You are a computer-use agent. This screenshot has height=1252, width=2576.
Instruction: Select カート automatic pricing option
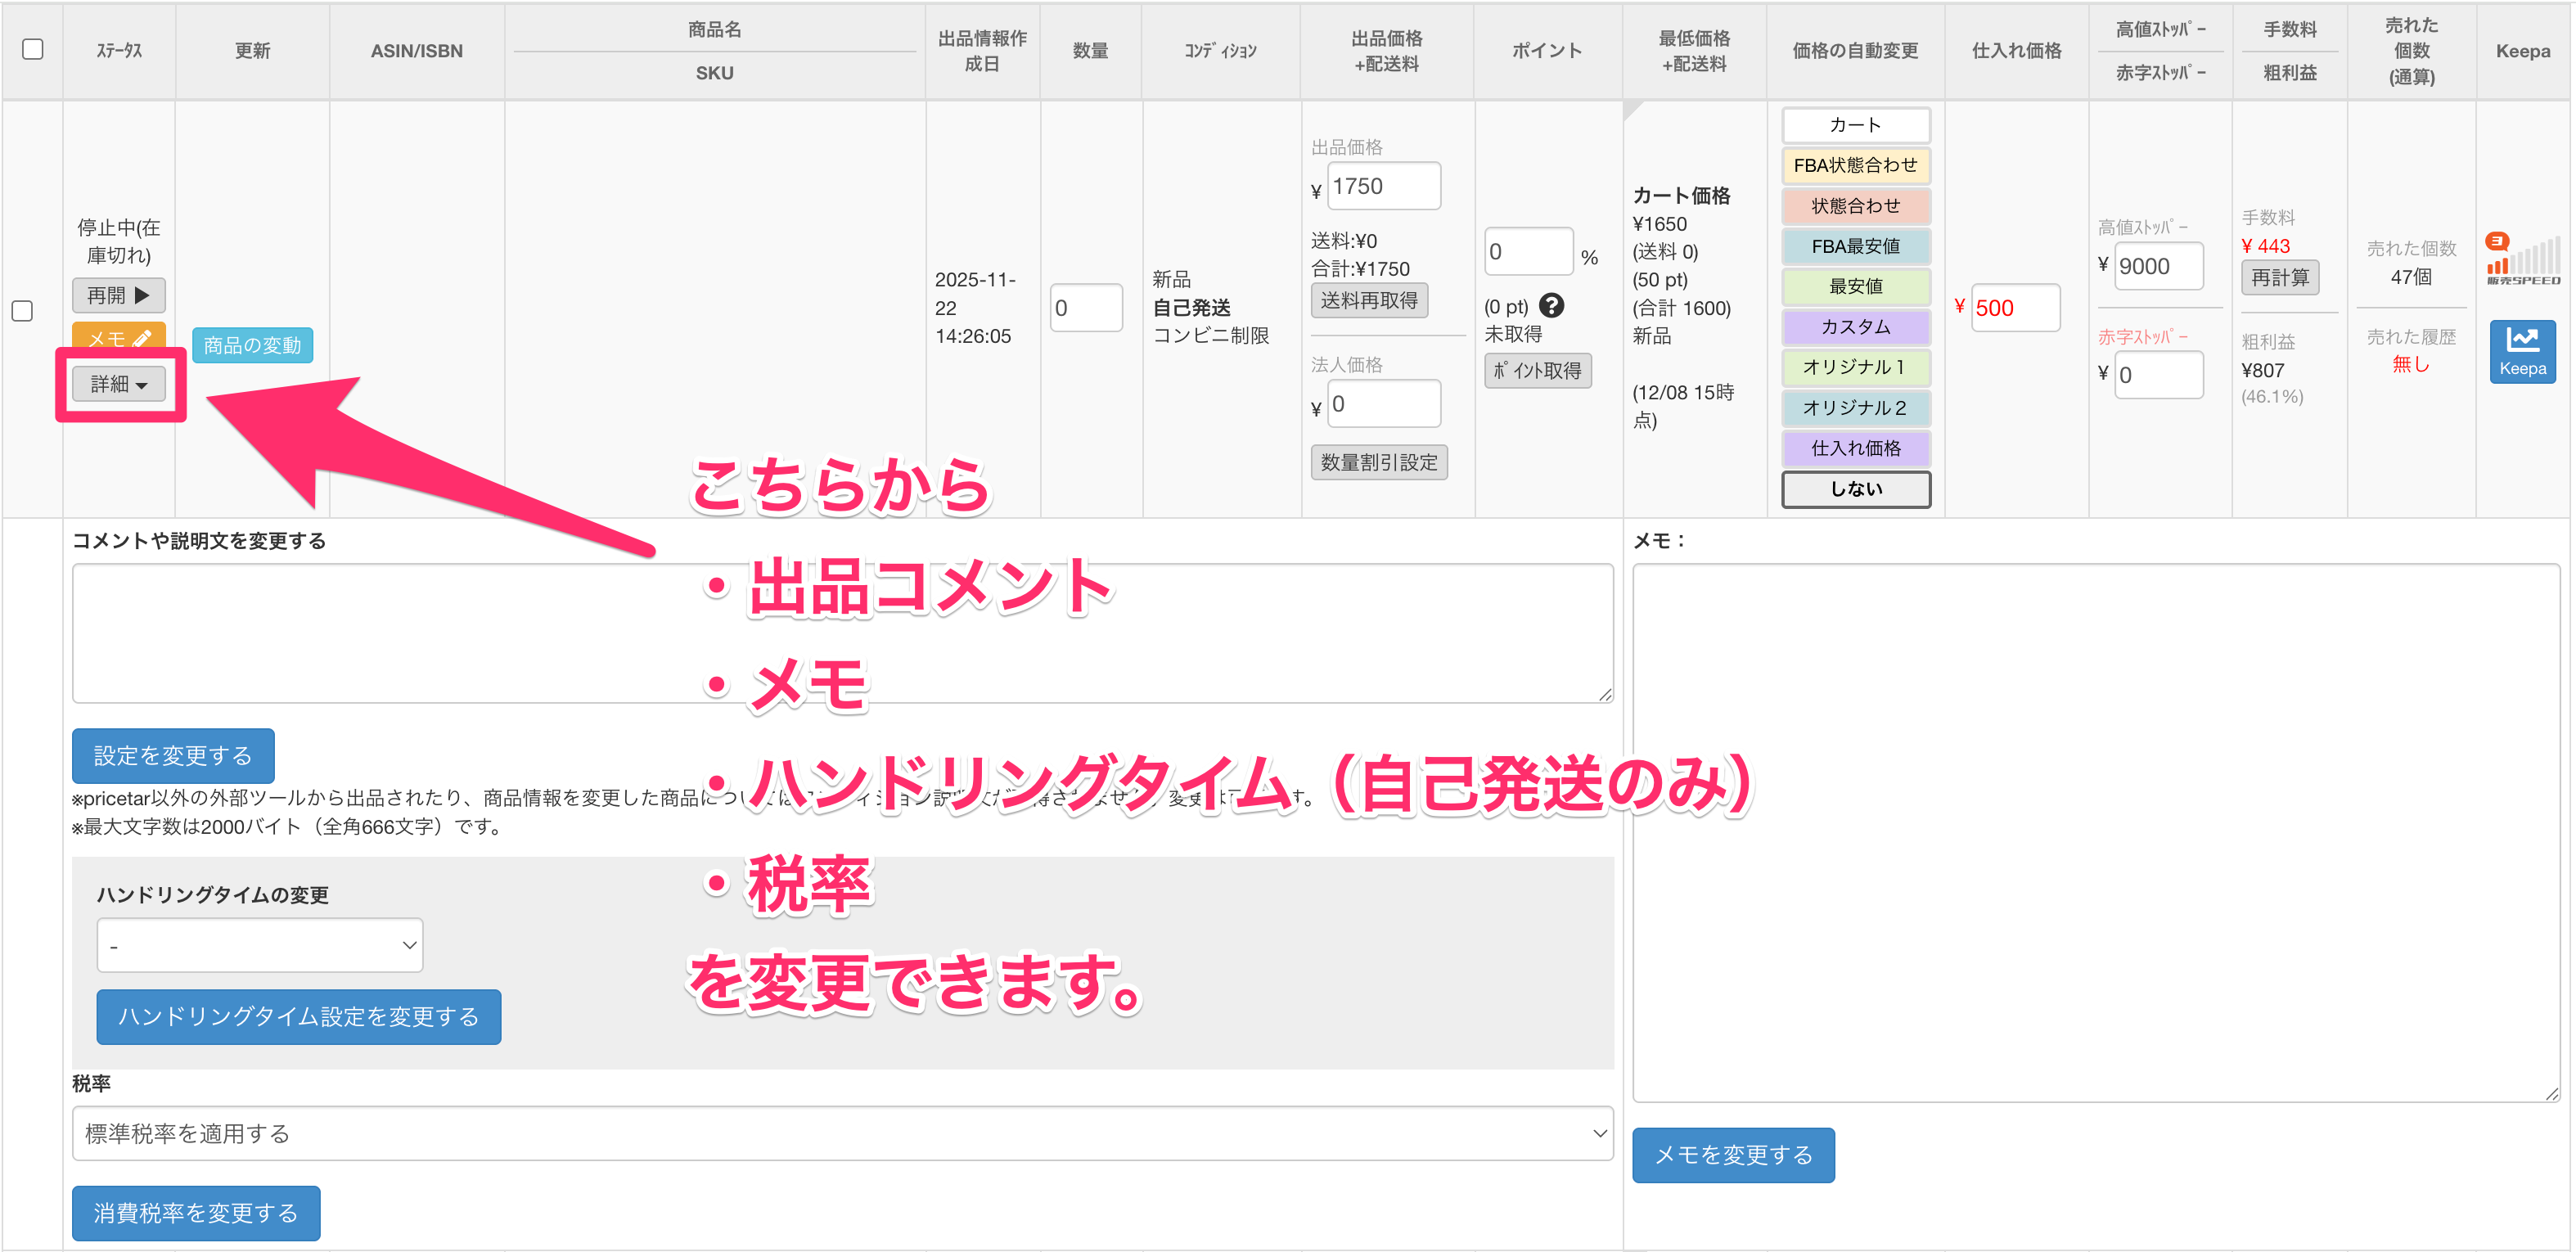tap(1855, 125)
